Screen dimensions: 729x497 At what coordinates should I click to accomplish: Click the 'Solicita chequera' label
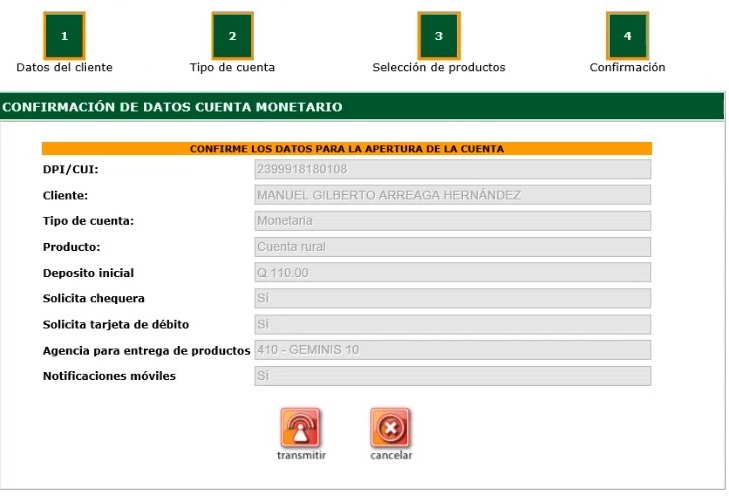pos(93,298)
